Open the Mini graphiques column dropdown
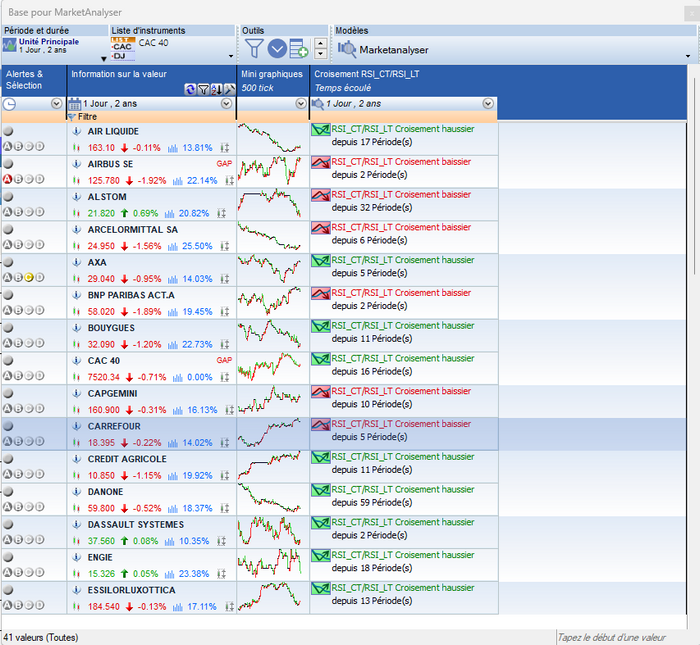This screenshot has width=700, height=645. click(300, 104)
